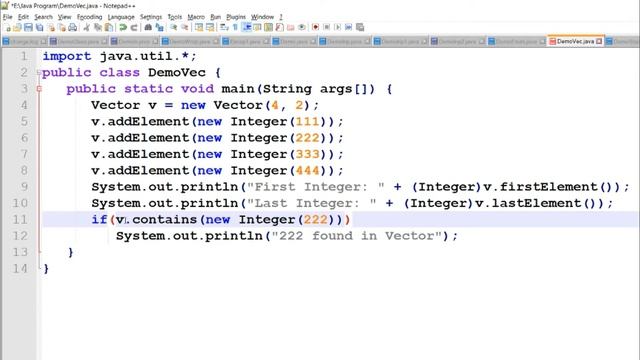Image resolution: width=640 pixels, height=360 pixels.
Task: Close the DemoVec.java tab
Action: click(x=599, y=41)
